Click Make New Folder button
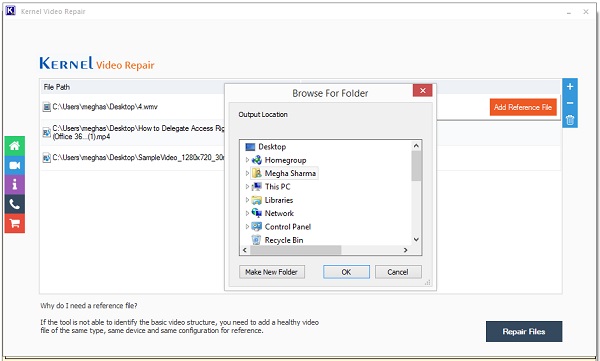Viewport: 600px width, 361px height. [272, 272]
